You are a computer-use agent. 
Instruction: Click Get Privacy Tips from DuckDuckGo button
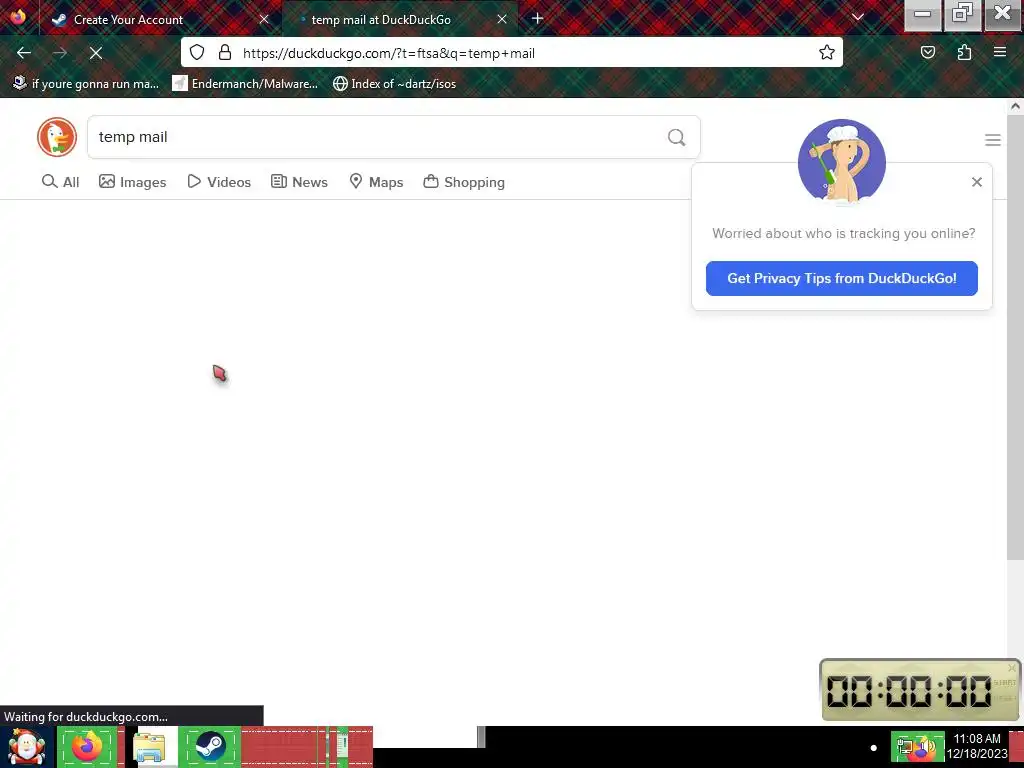click(x=842, y=278)
